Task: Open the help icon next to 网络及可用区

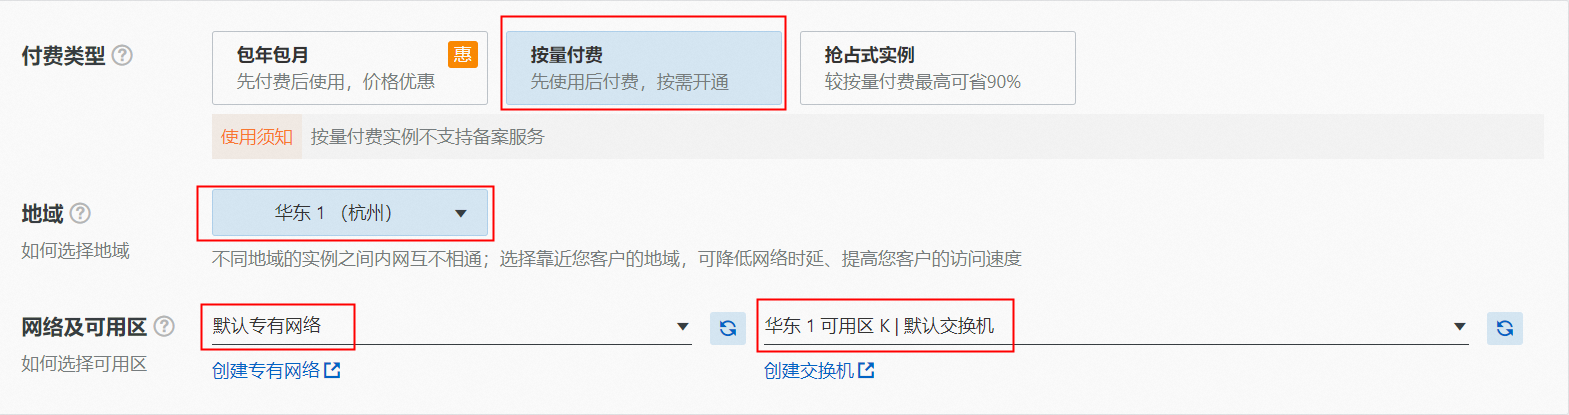Action: coord(164,326)
